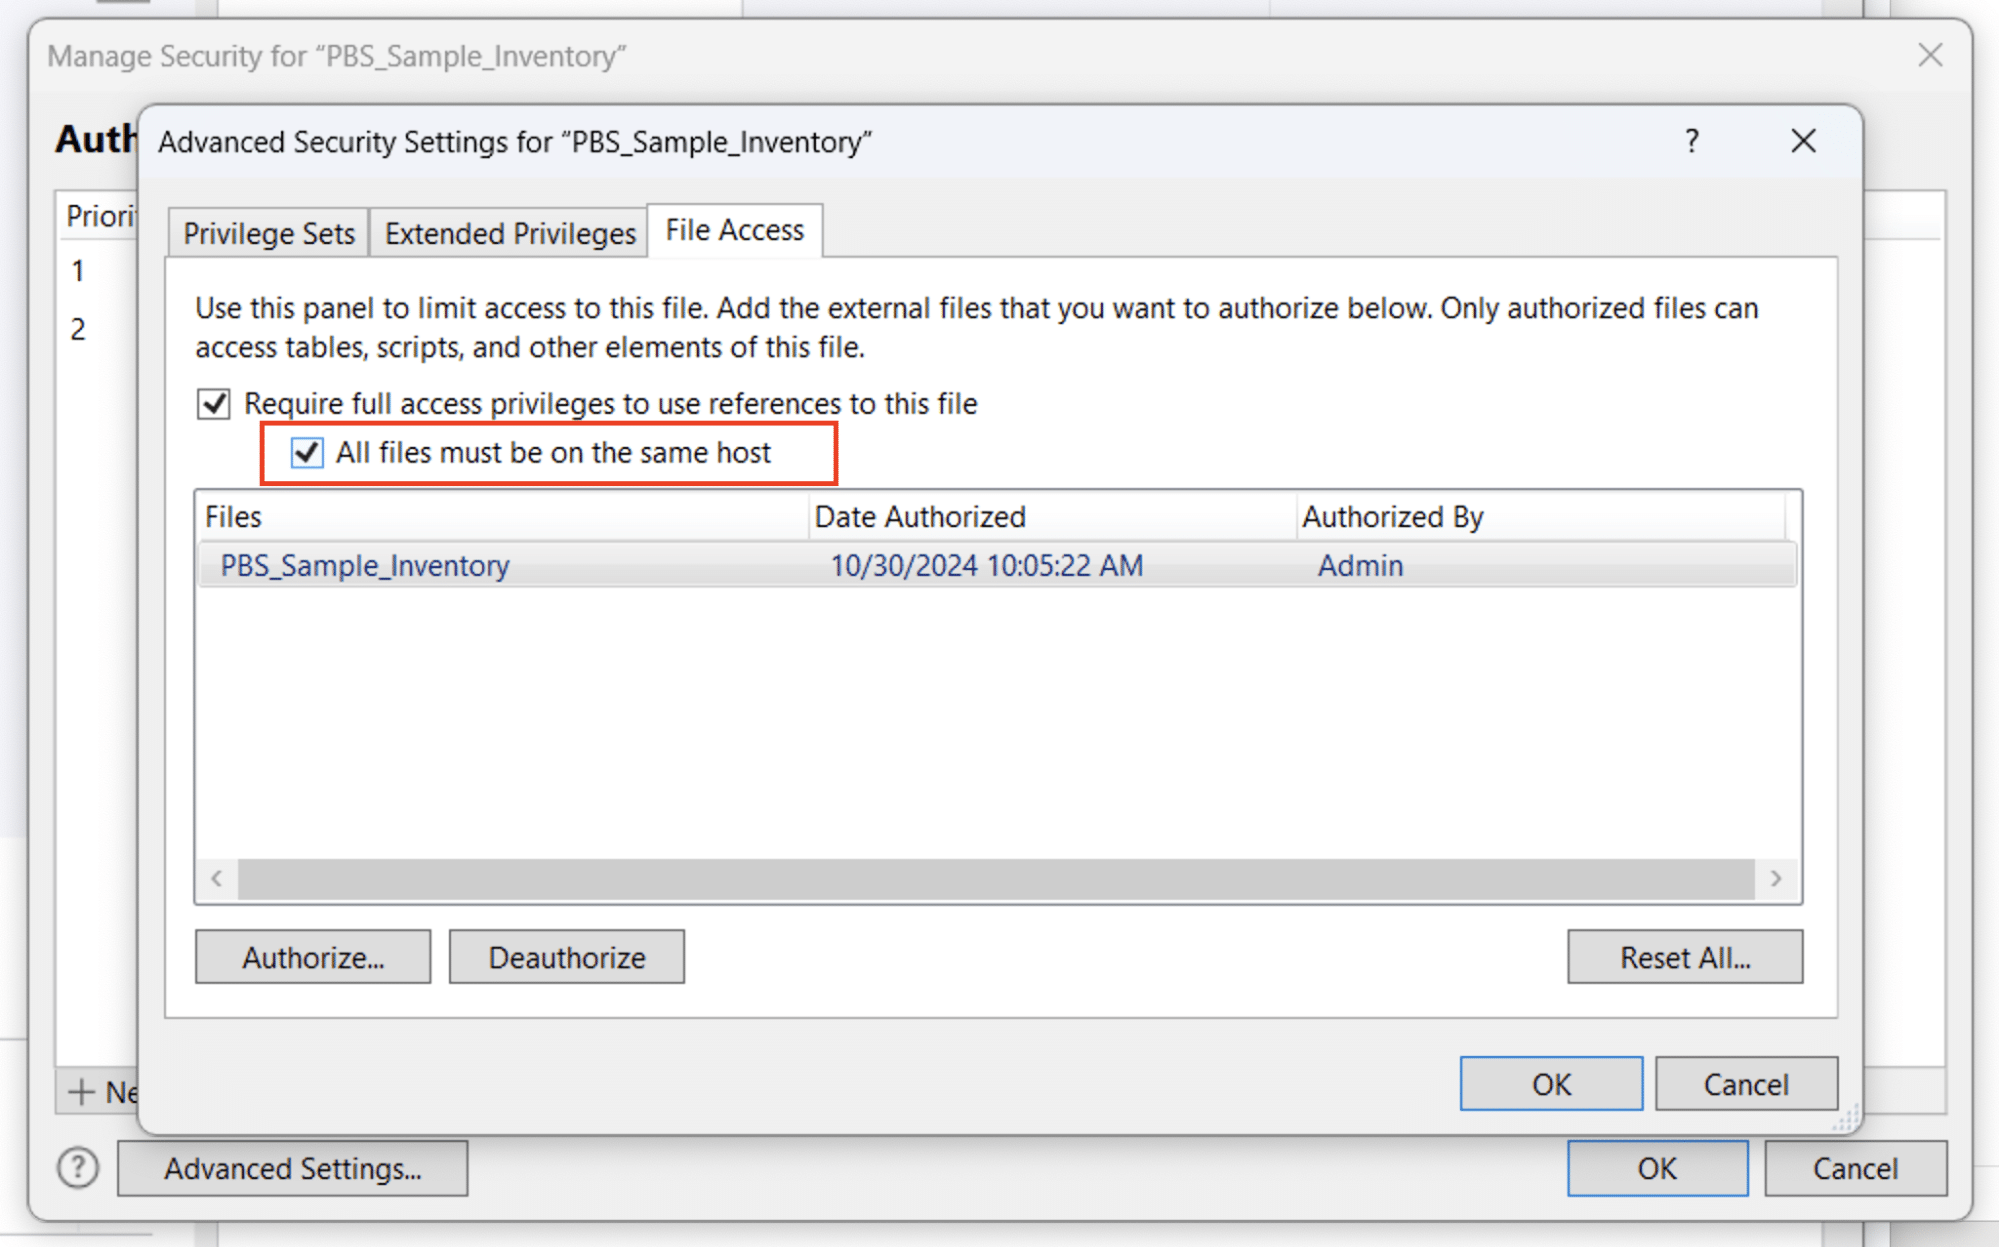Click the circular help icon at bottom left
The height and width of the screenshot is (1248, 1999).
(x=77, y=1167)
